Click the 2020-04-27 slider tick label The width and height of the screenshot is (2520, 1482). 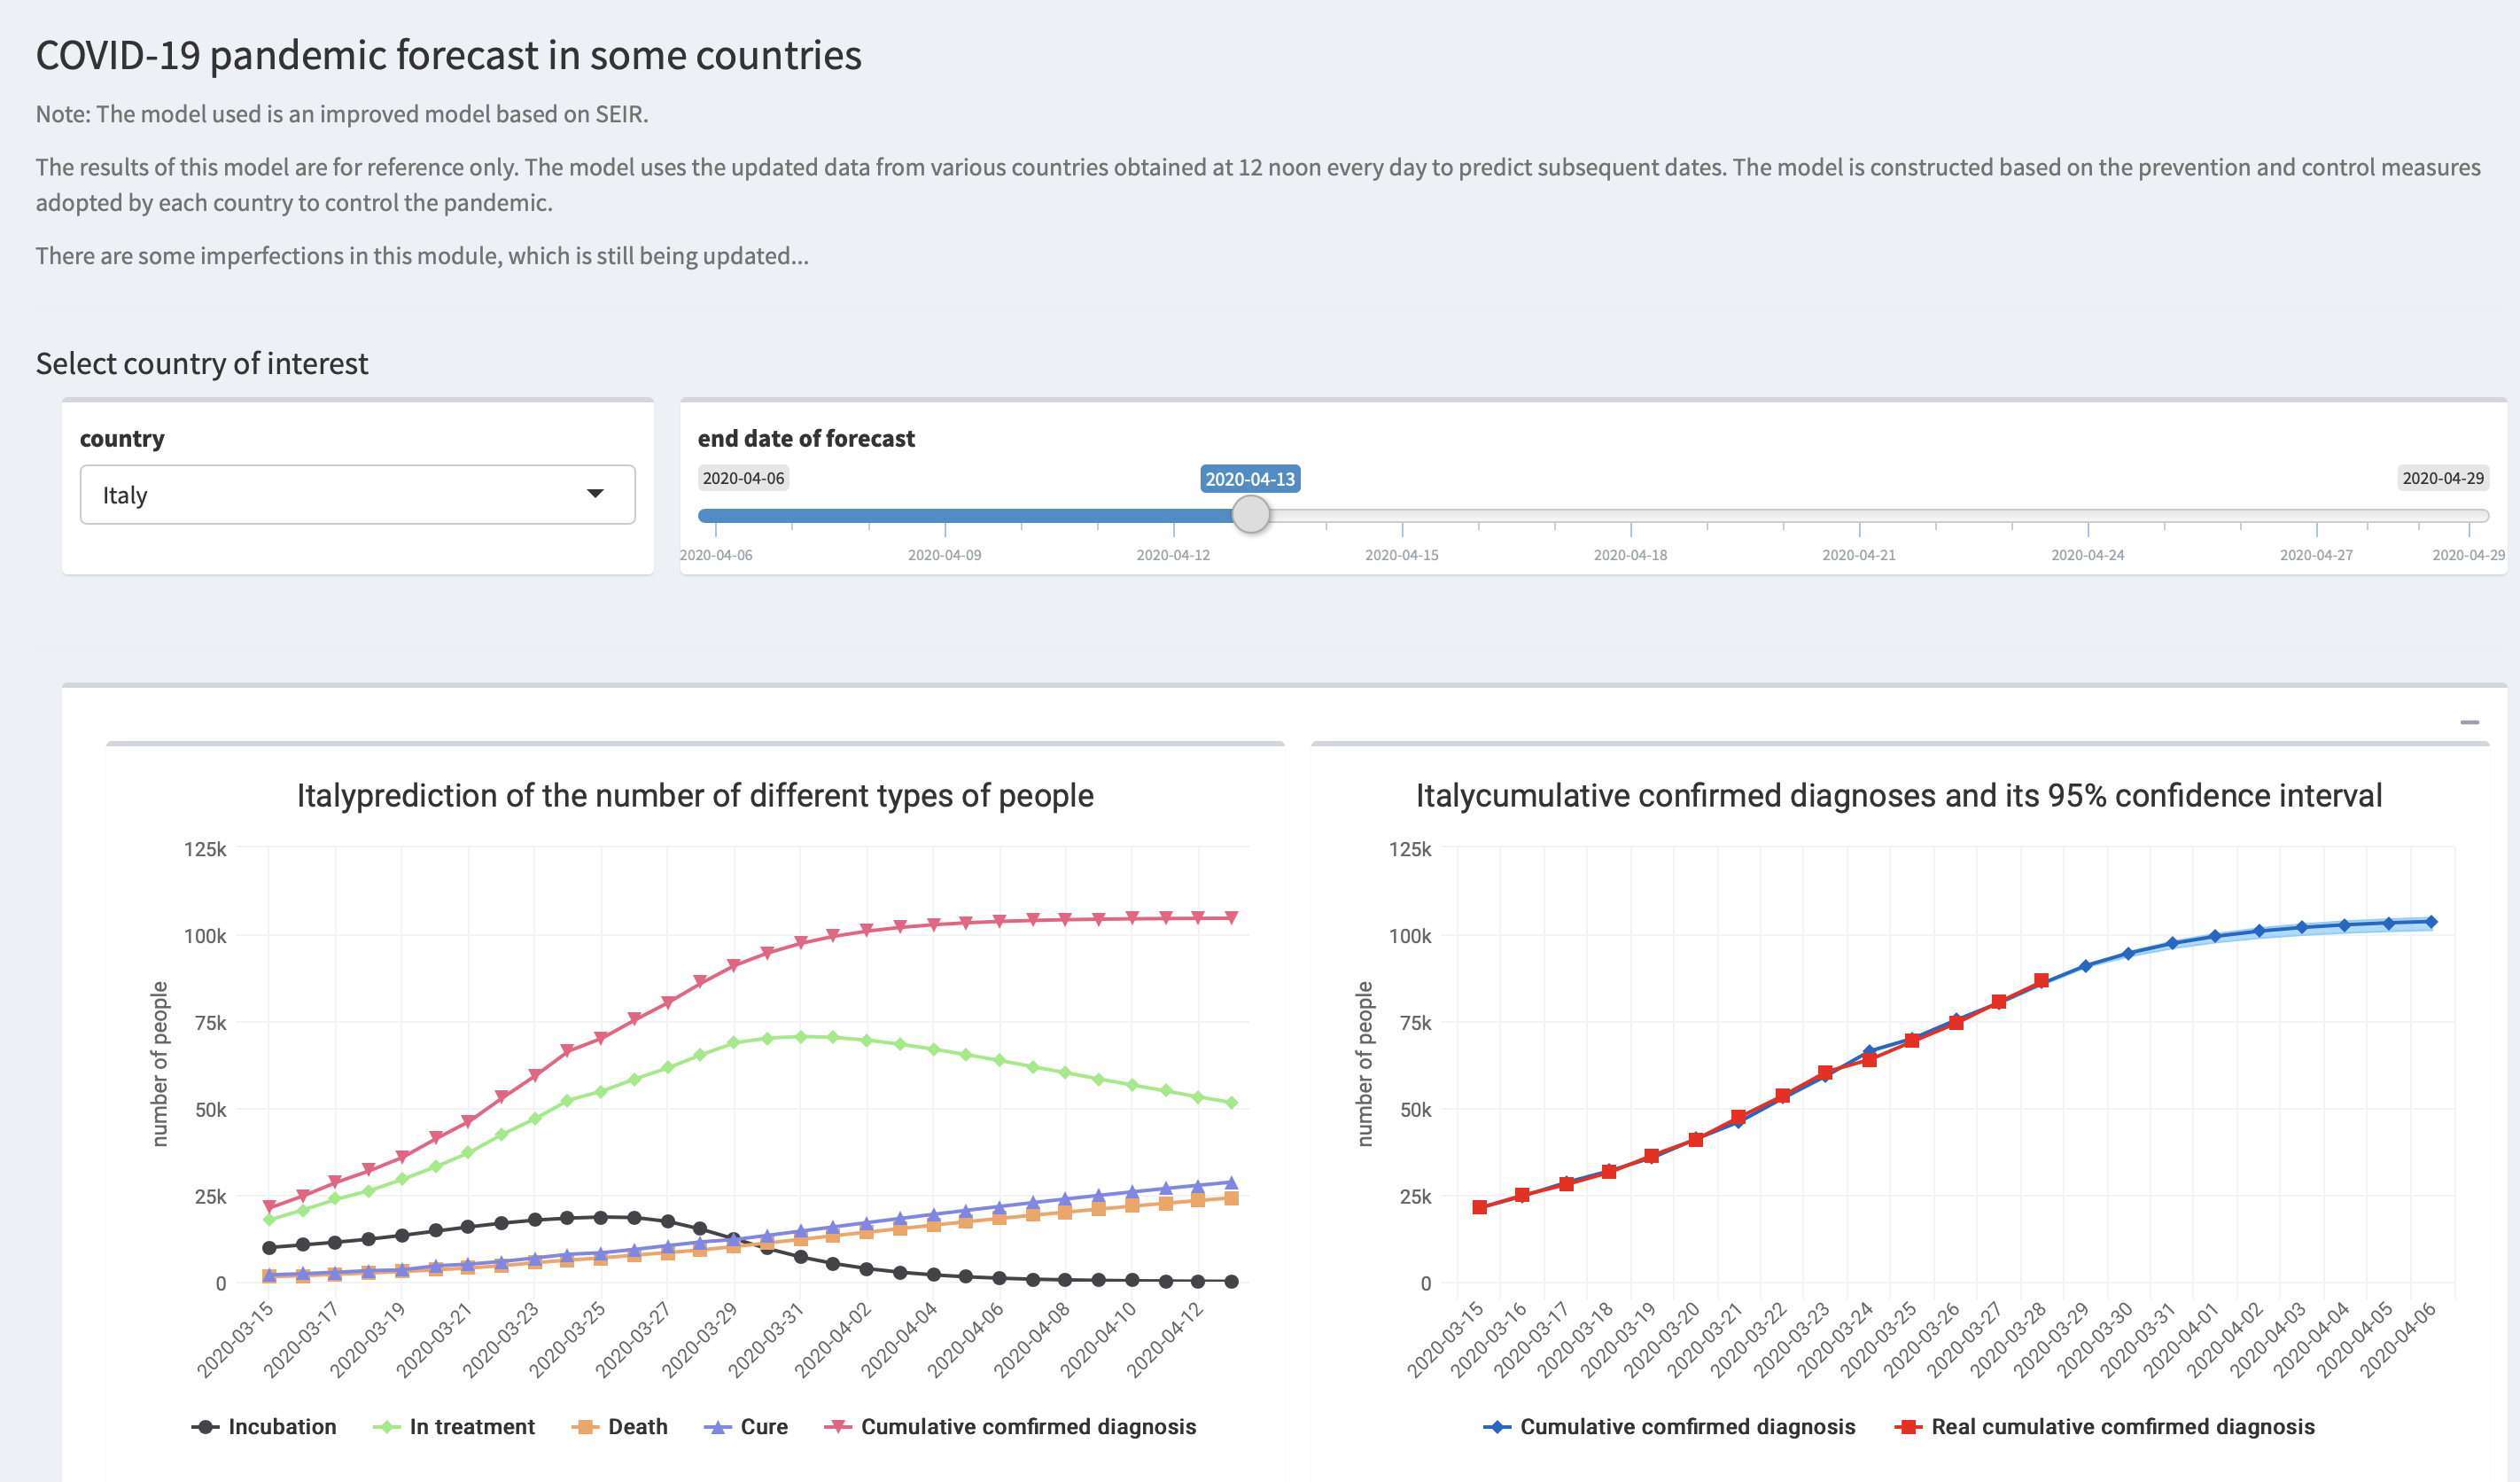pos(2315,555)
